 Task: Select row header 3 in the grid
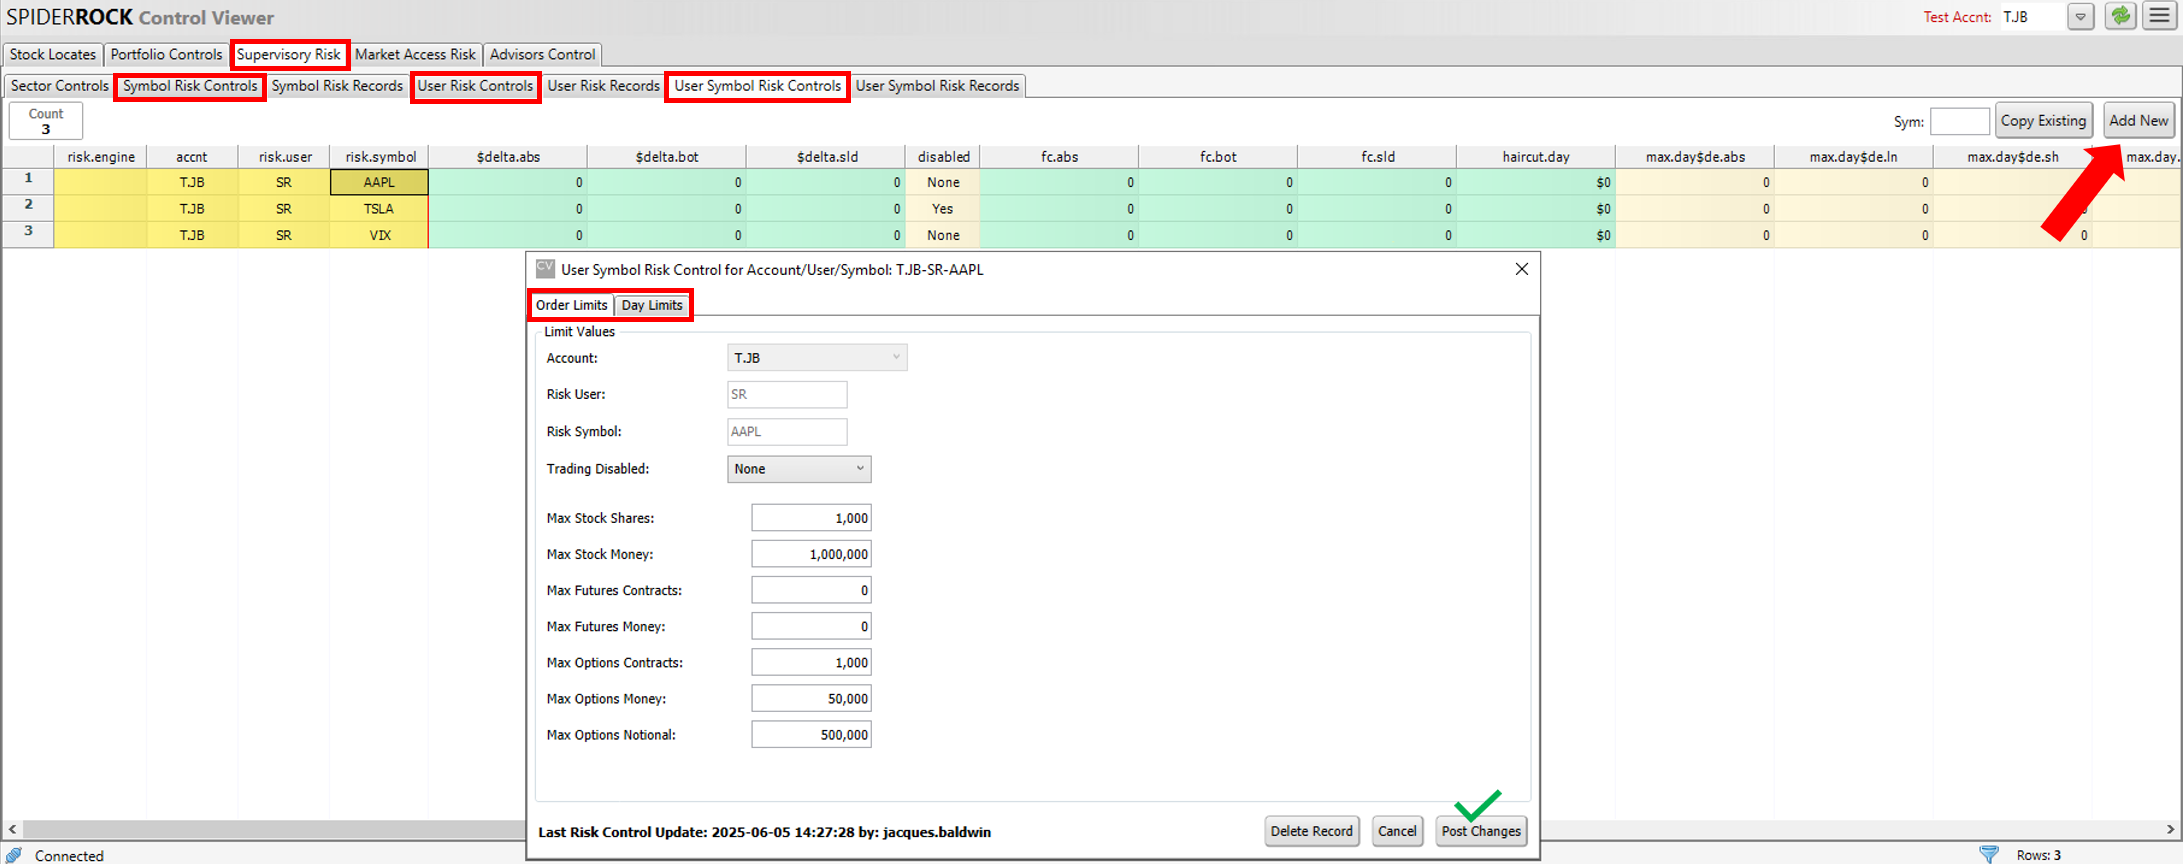pyautogui.click(x=28, y=234)
